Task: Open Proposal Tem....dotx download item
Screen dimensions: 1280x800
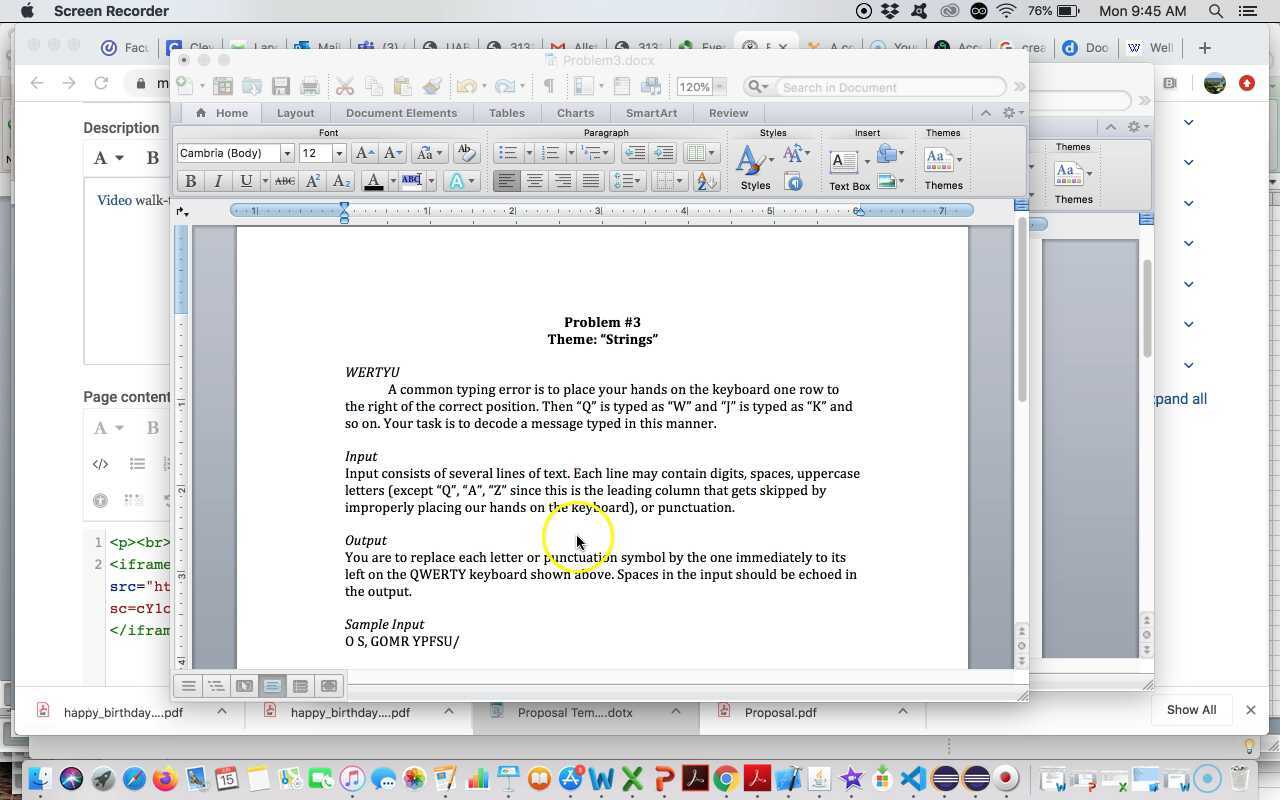Action: point(574,712)
